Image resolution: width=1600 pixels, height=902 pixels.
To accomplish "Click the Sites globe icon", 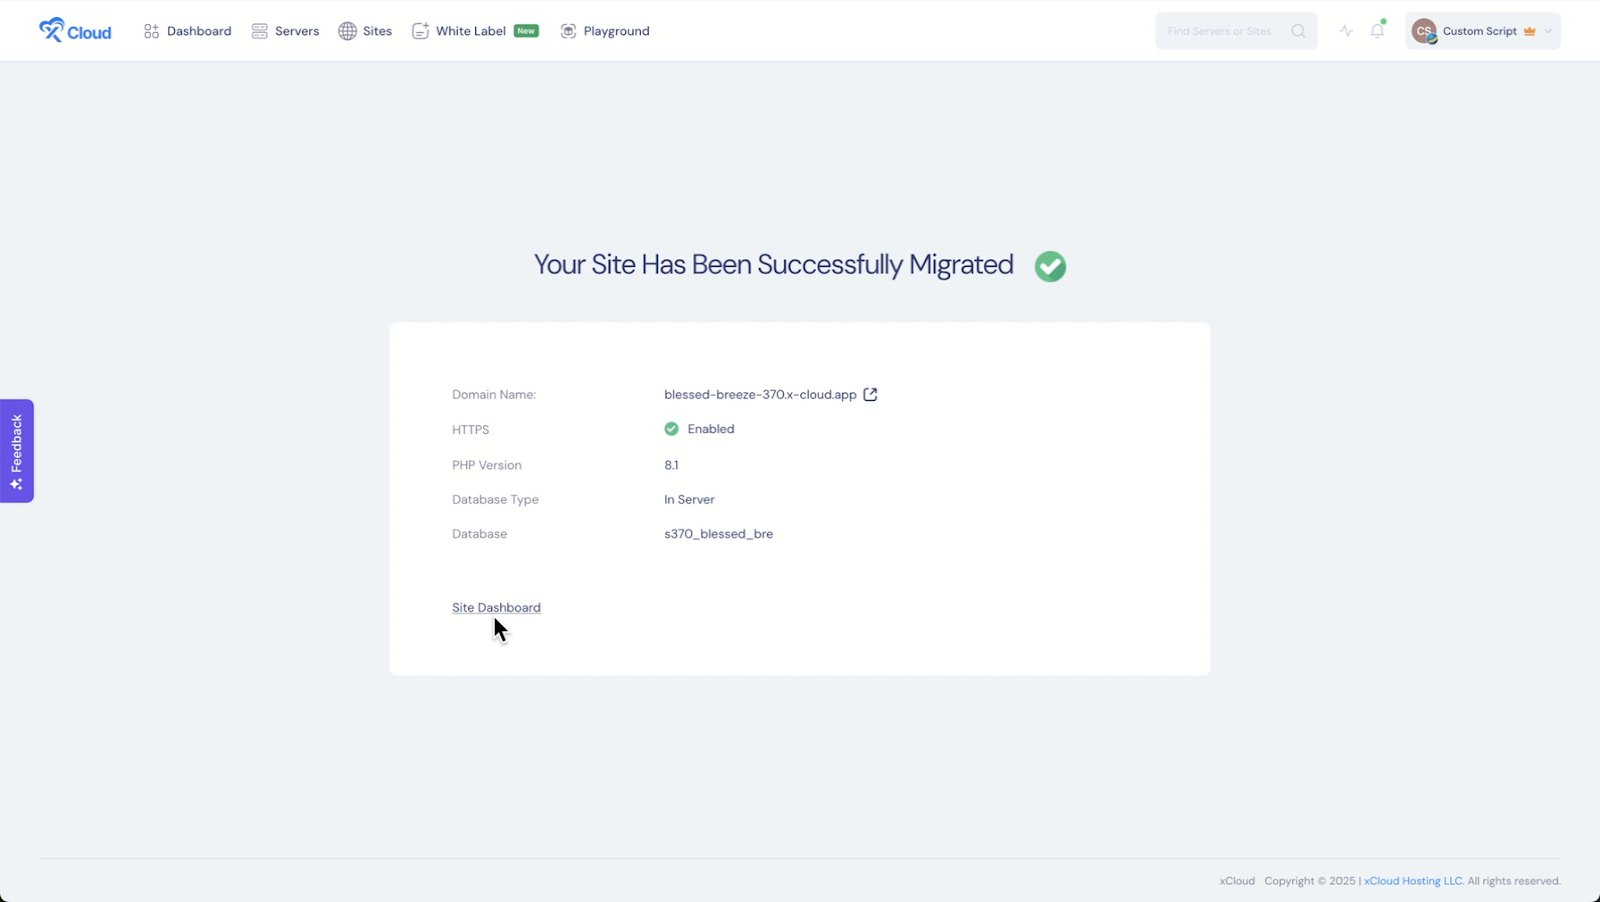I will tap(345, 30).
